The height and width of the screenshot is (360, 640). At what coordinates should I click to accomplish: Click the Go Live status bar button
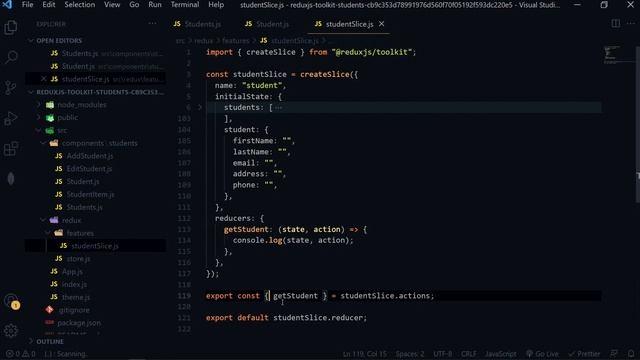542,354
